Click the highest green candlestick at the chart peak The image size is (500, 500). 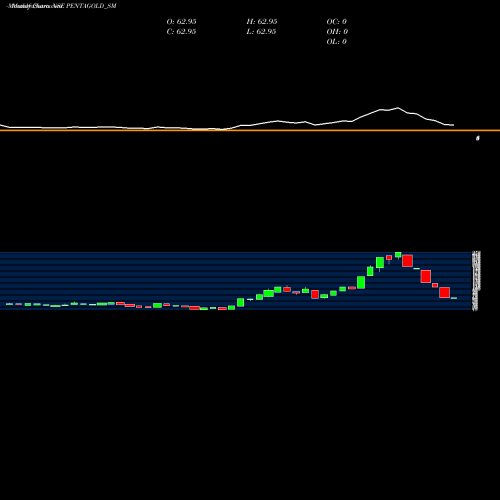398,255
